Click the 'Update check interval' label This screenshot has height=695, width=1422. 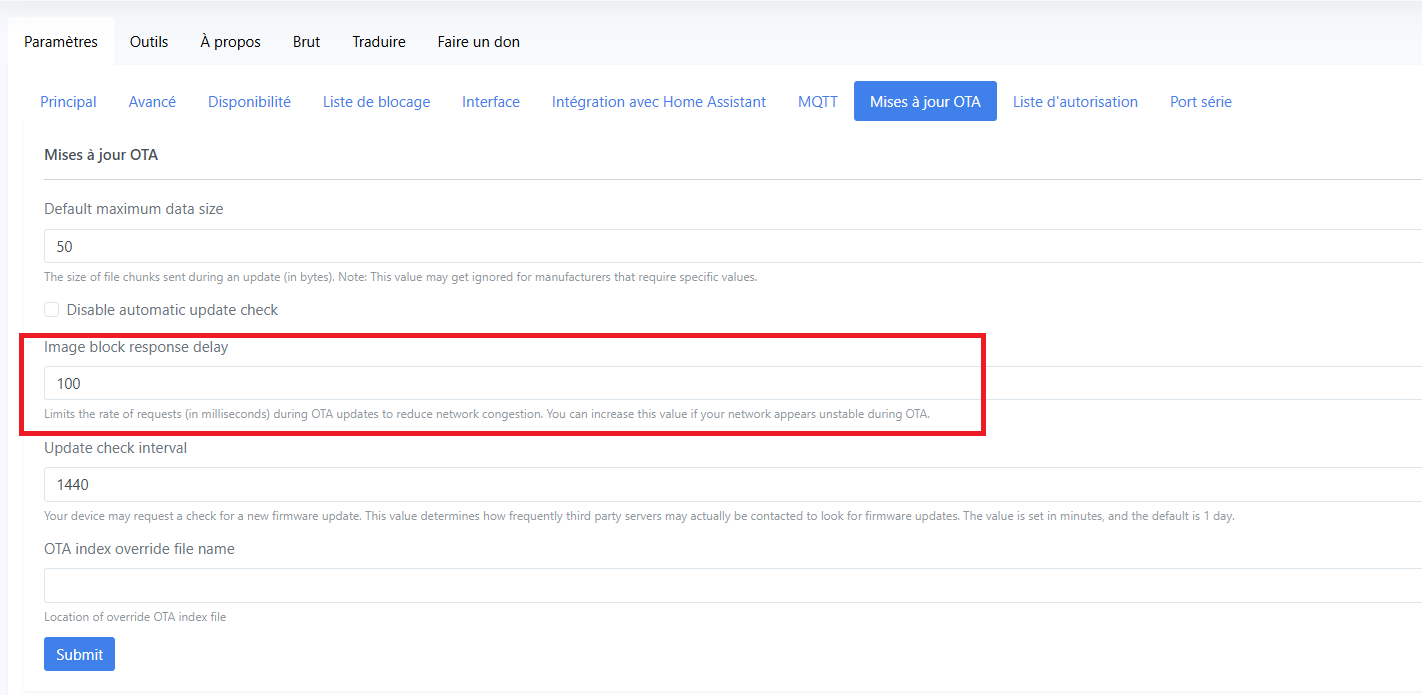tap(115, 448)
